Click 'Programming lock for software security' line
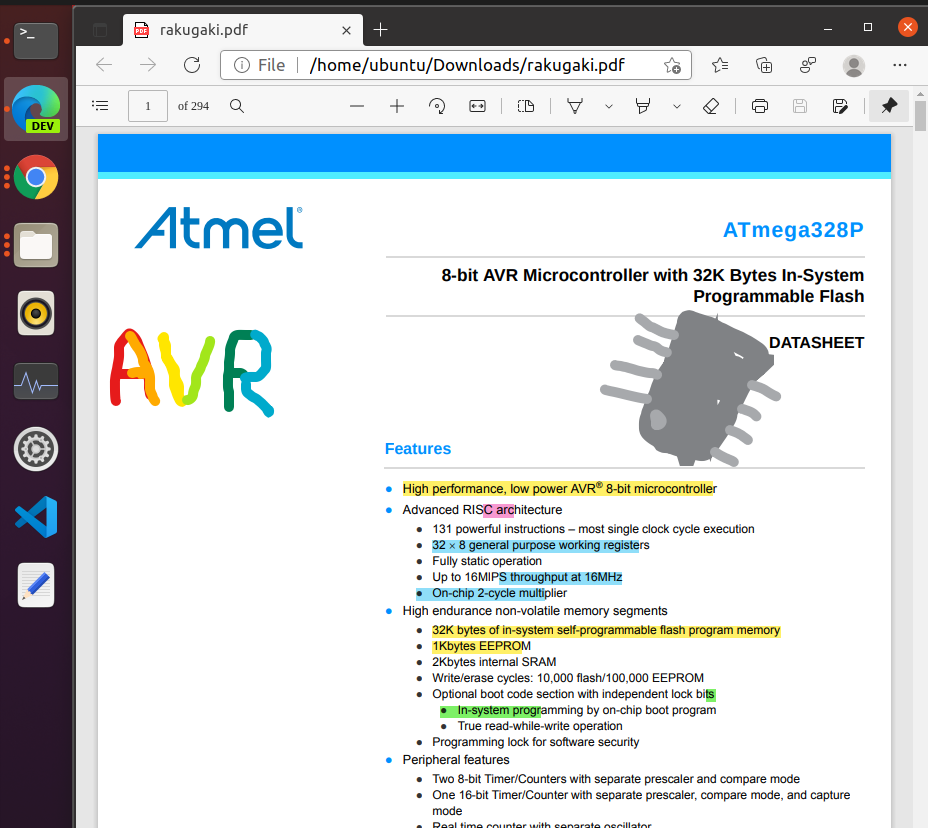The height and width of the screenshot is (828, 928). 536,742
